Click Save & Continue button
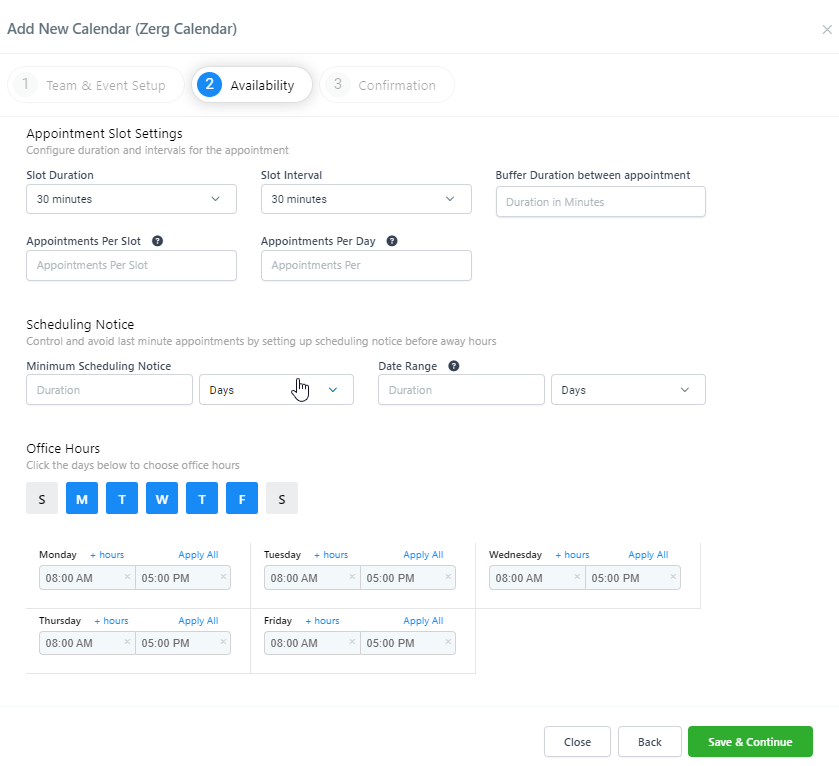Viewport: 839px width, 766px height. click(750, 741)
